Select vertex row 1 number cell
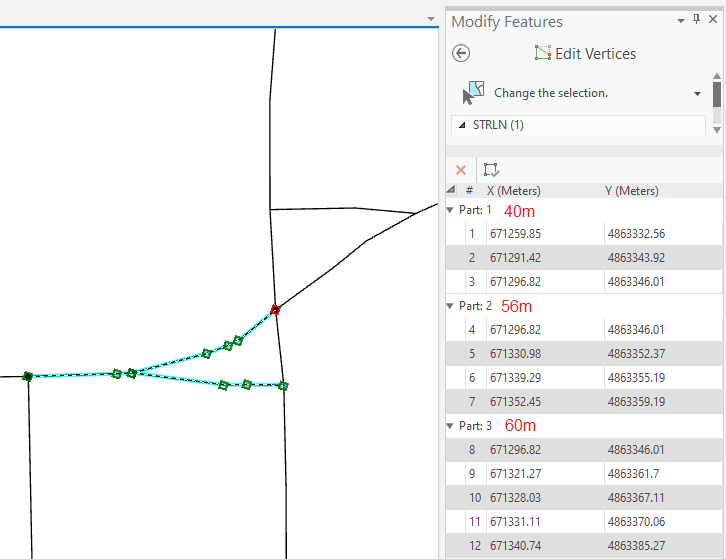The image size is (726, 559). 471,233
